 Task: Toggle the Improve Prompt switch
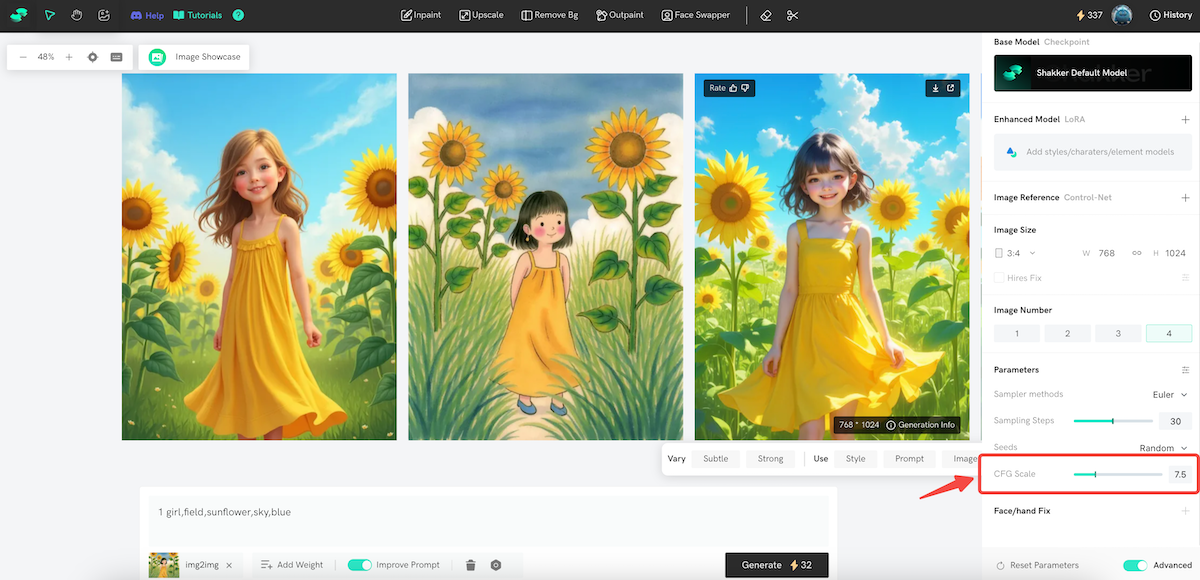point(359,565)
